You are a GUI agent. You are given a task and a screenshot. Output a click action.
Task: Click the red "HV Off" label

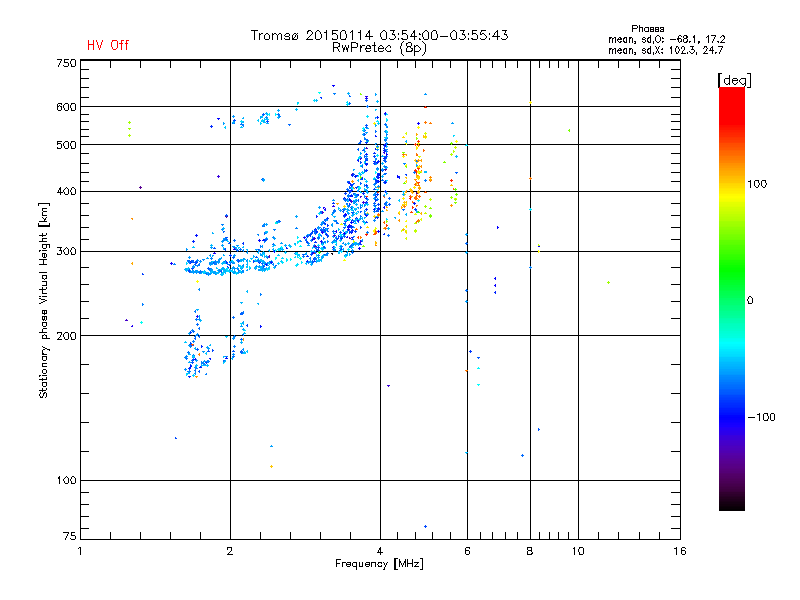108,45
